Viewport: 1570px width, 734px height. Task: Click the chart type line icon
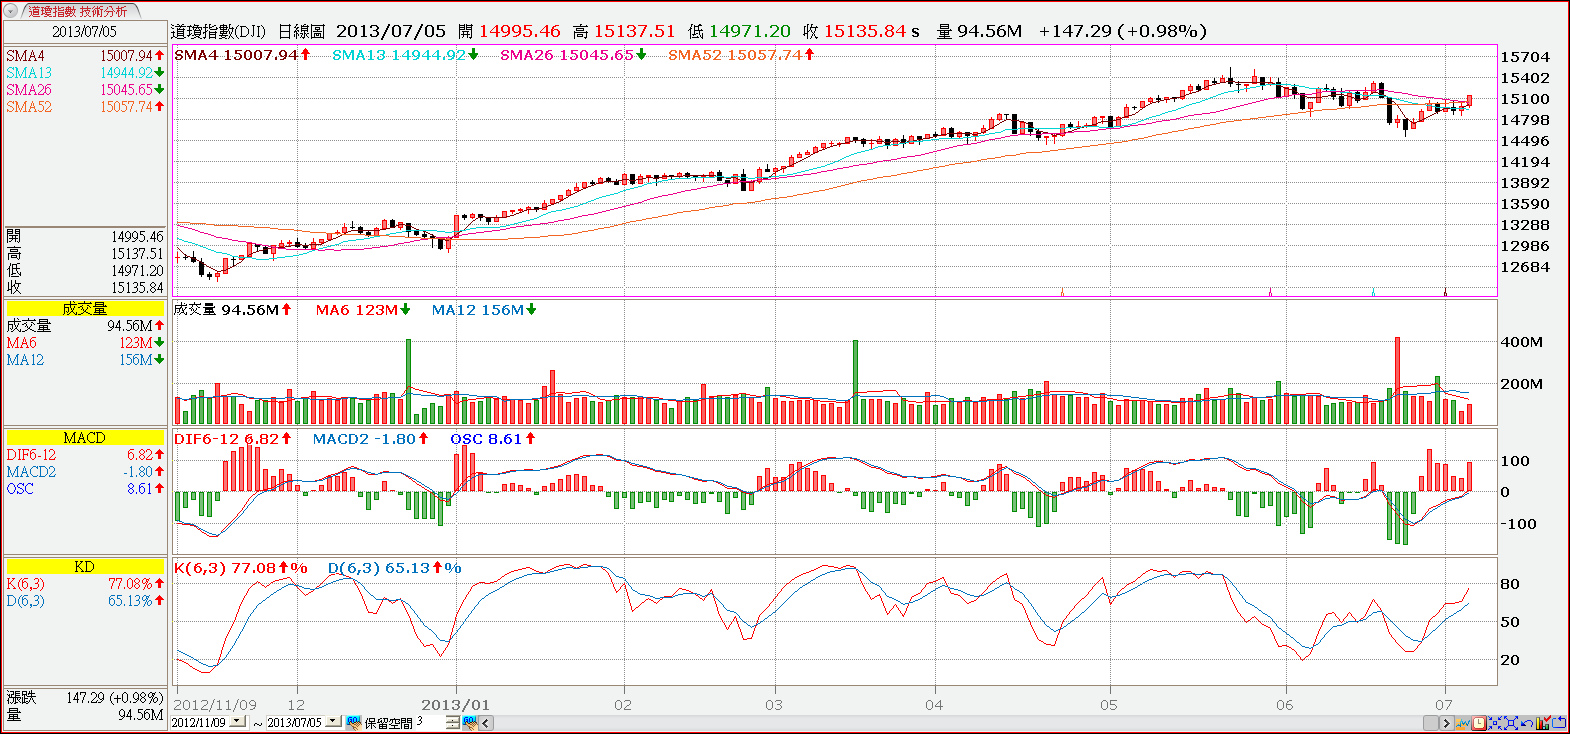(x=1463, y=723)
